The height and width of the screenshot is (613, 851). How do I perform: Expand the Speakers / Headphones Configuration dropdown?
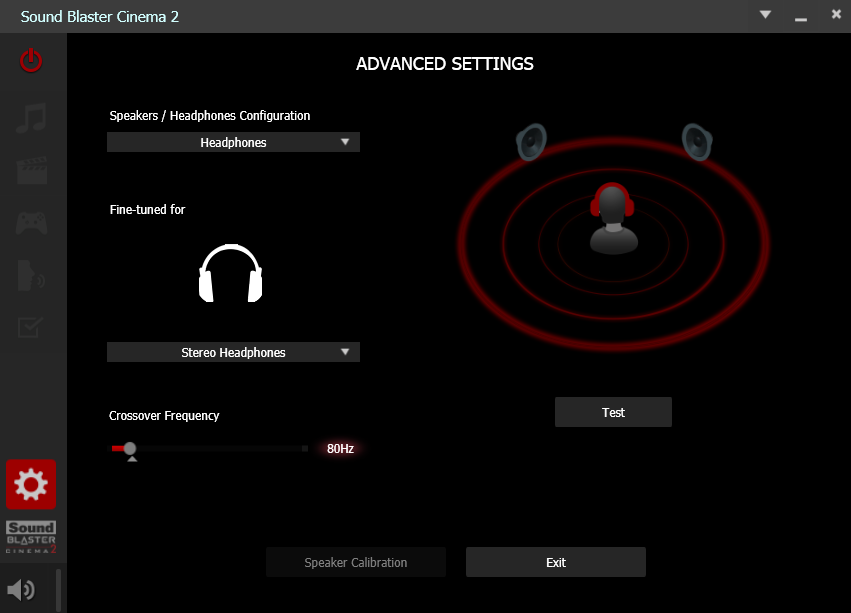(233, 142)
